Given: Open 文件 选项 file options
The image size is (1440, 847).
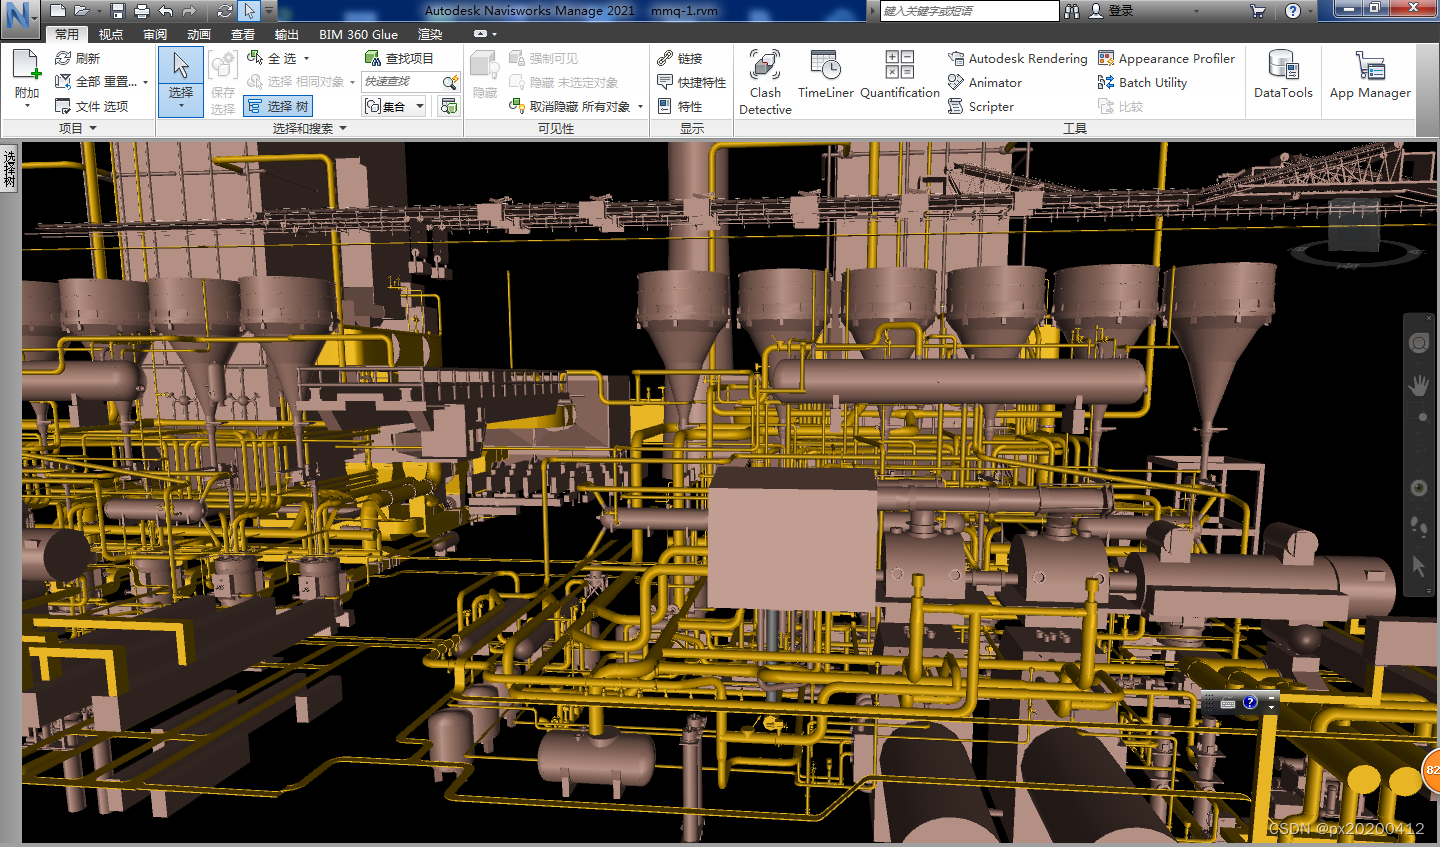Looking at the screenshot, I should [91, 106].
